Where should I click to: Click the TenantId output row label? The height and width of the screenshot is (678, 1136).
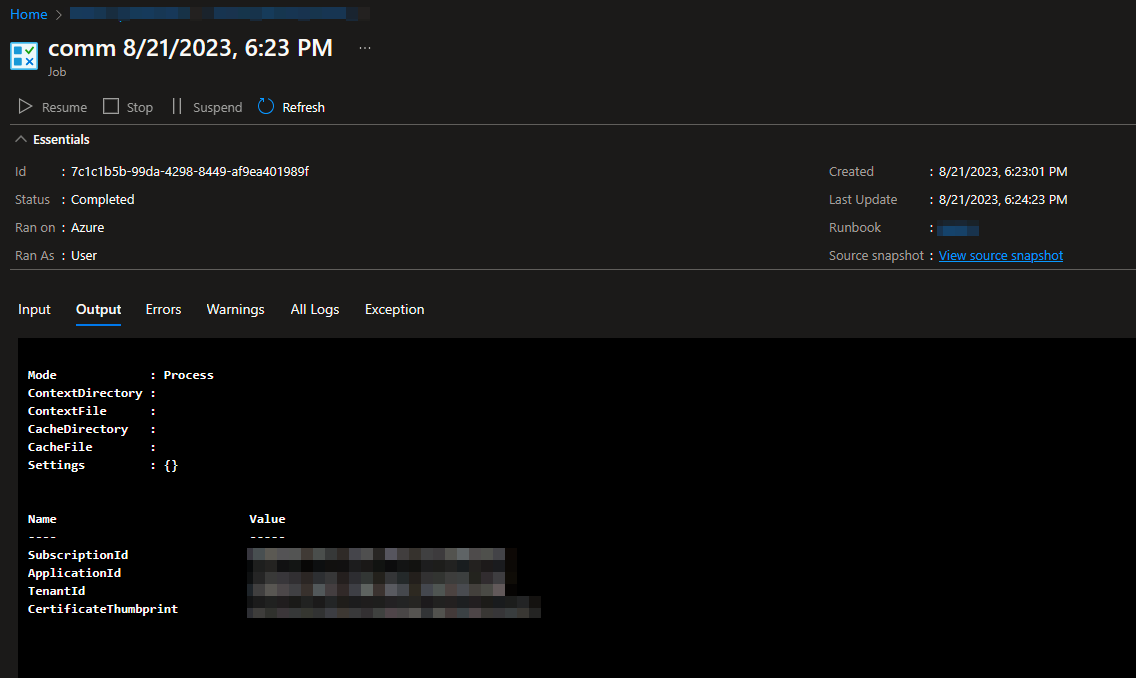click(57, 591)
